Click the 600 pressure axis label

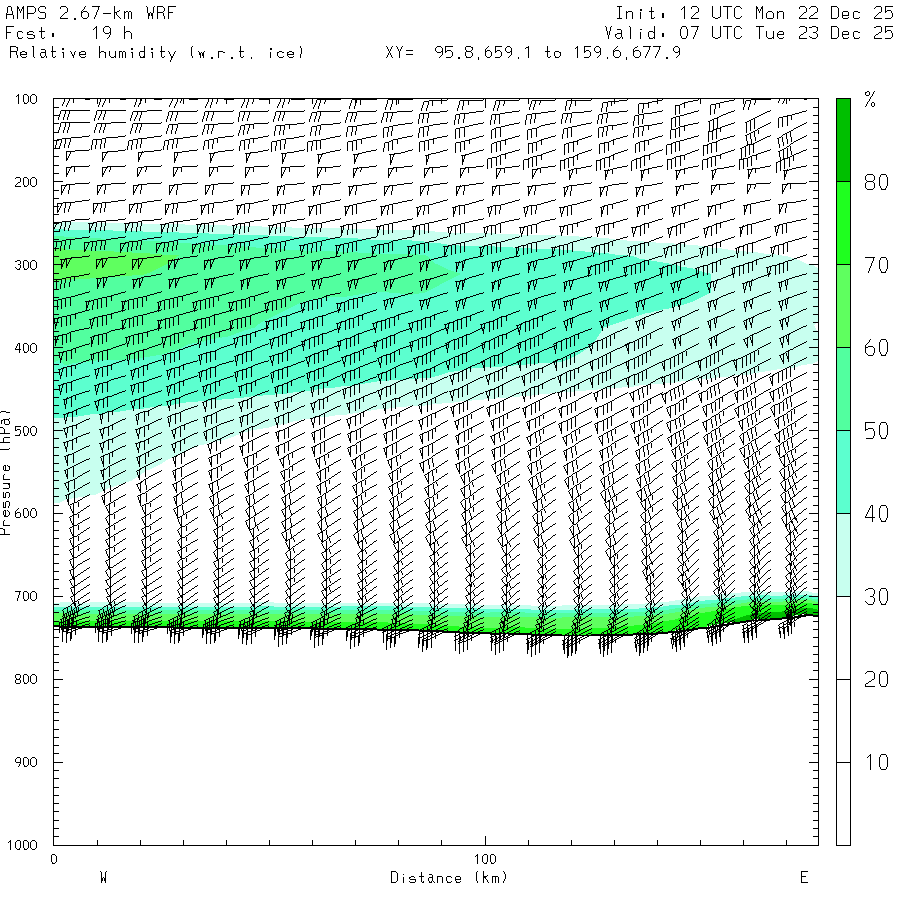26,514
